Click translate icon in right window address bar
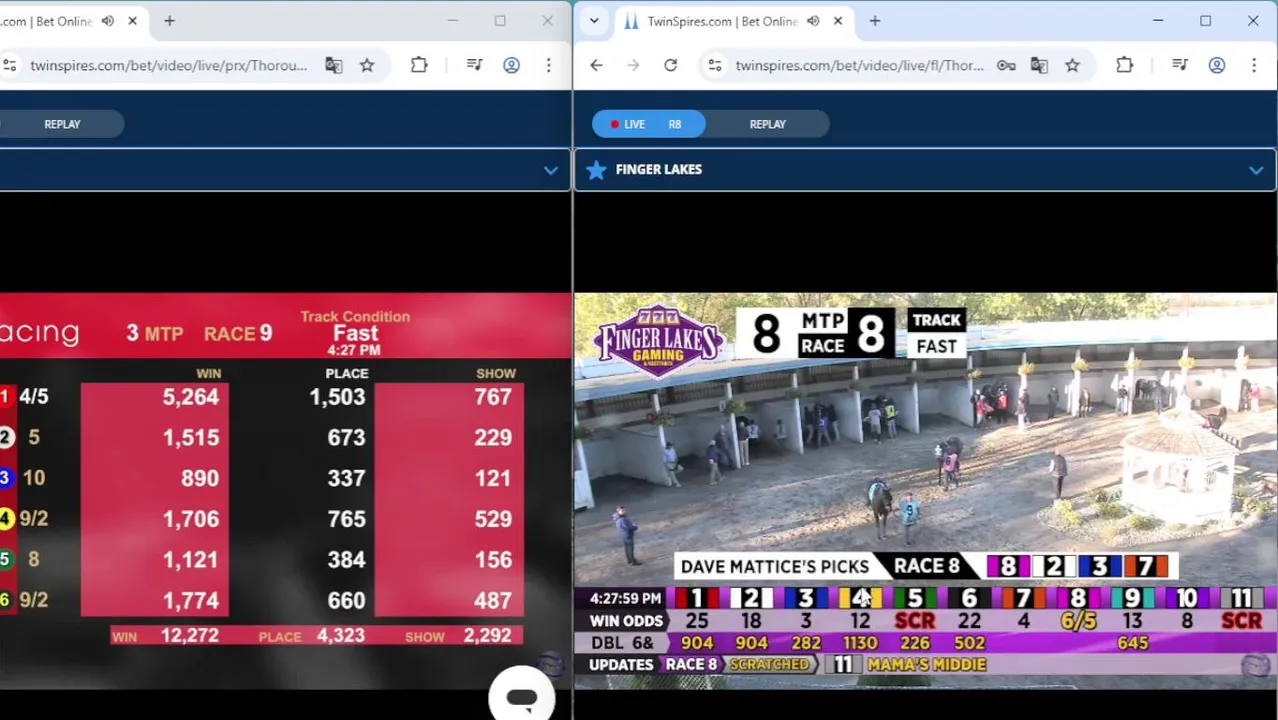This screenshot has height=720, width=1278. [x=1039, y=65]
